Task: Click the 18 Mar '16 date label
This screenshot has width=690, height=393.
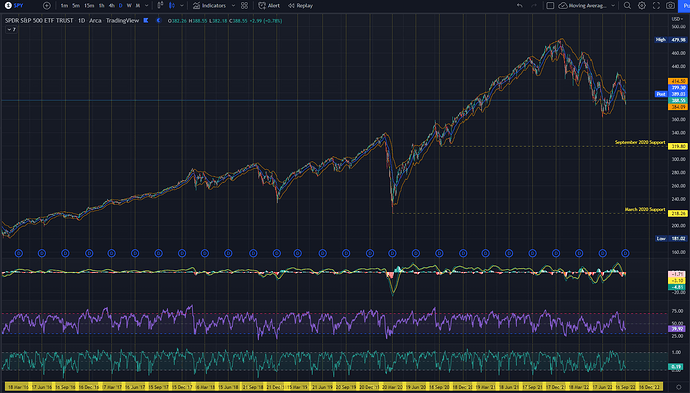Action: coord(18,387)
